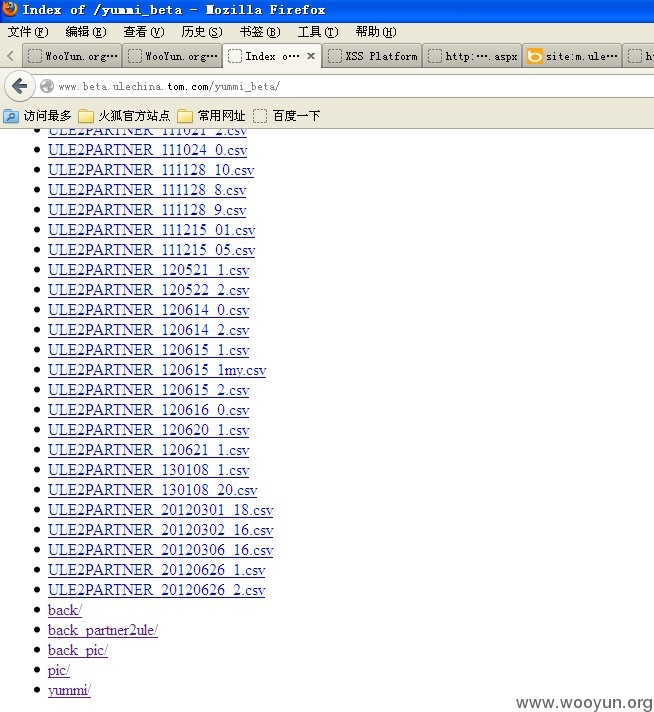Screen dimensions: 654x712
Task: Open ULE2PARTNER_130108_1.csv link
Action: pos(149,470)
